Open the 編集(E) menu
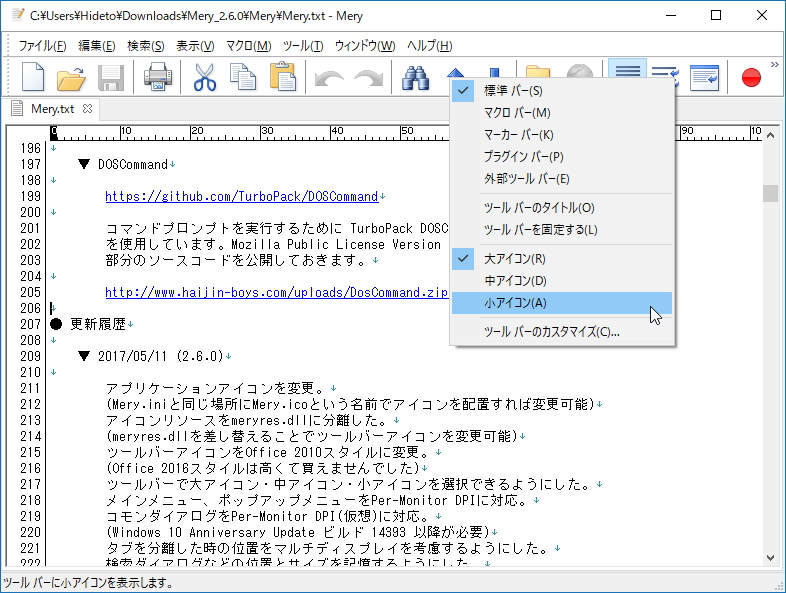 click(x=97, y=46)
